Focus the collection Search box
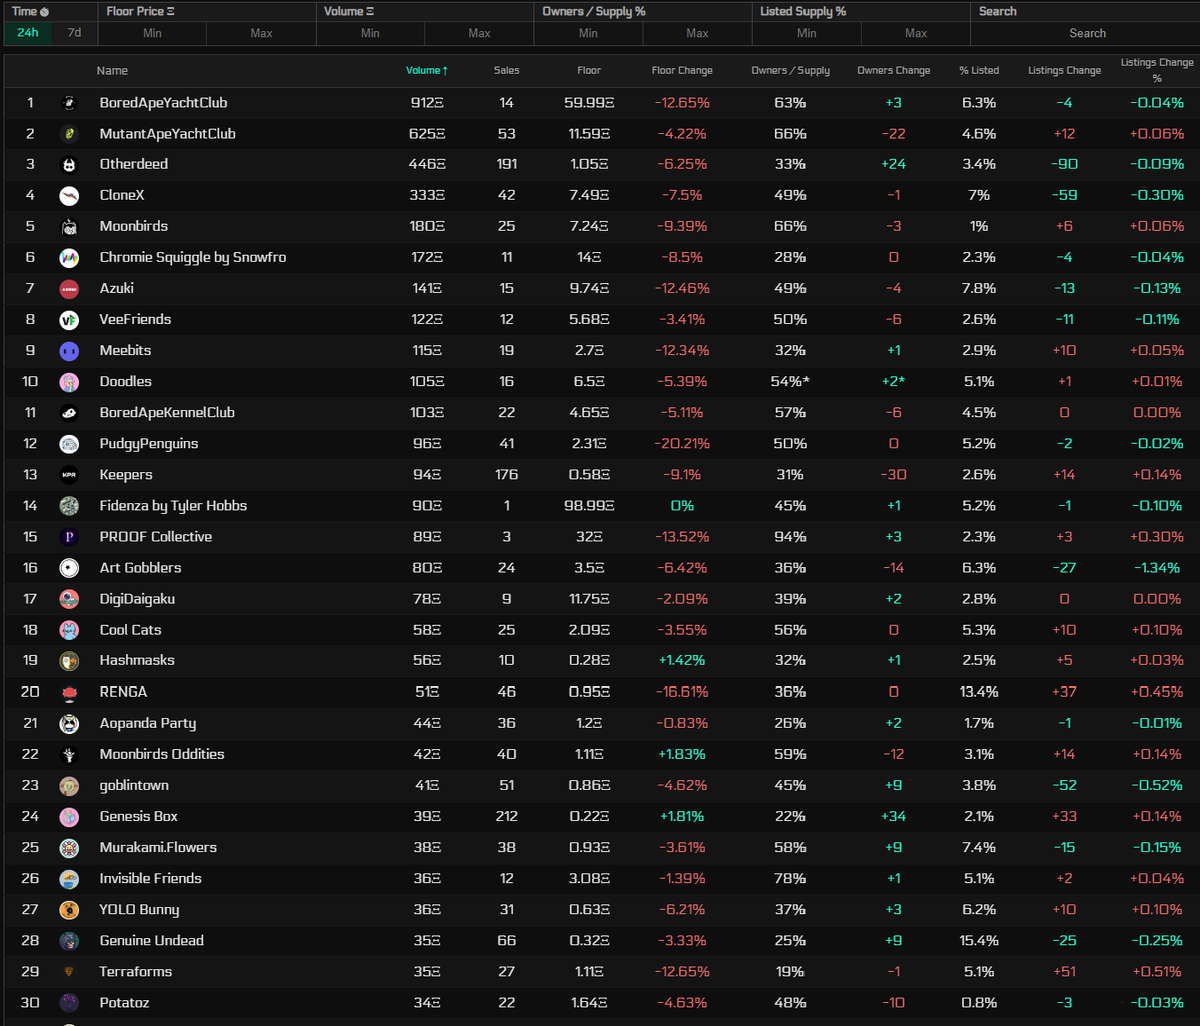1200x1026 pixels. click(1086, 33)
